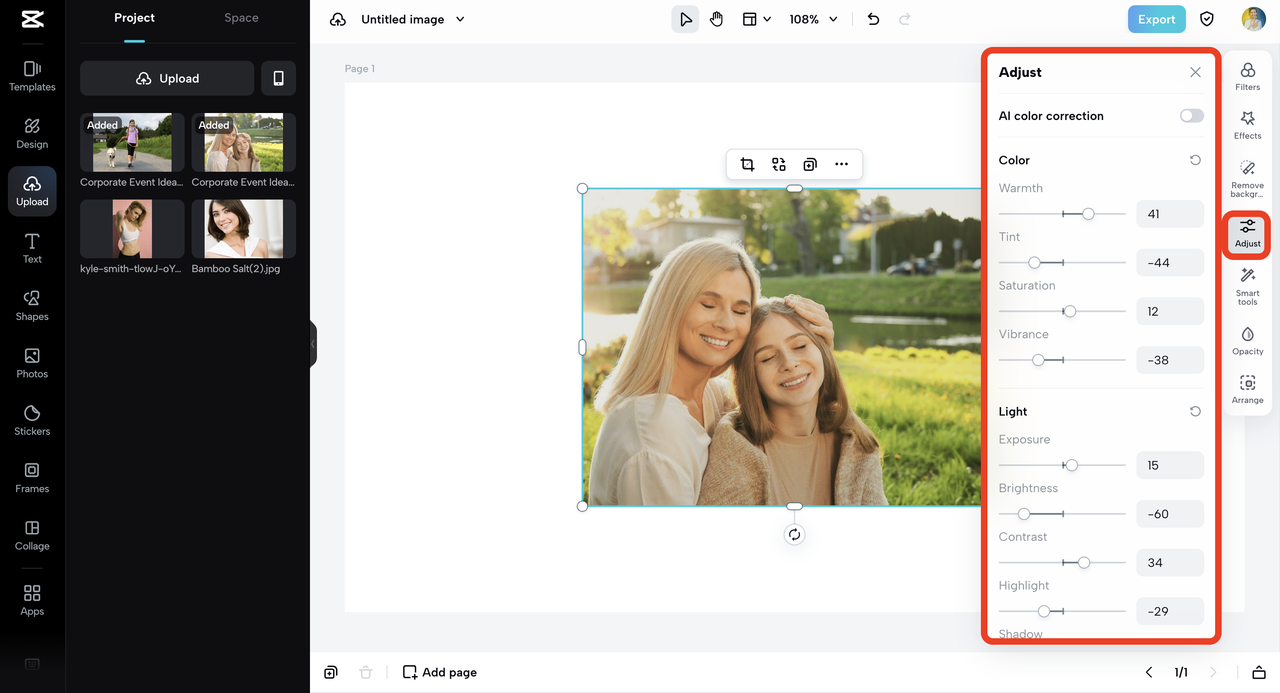Click the CapCut logo icon
This screenshot has width=1280, height=693.
point(32,19)
